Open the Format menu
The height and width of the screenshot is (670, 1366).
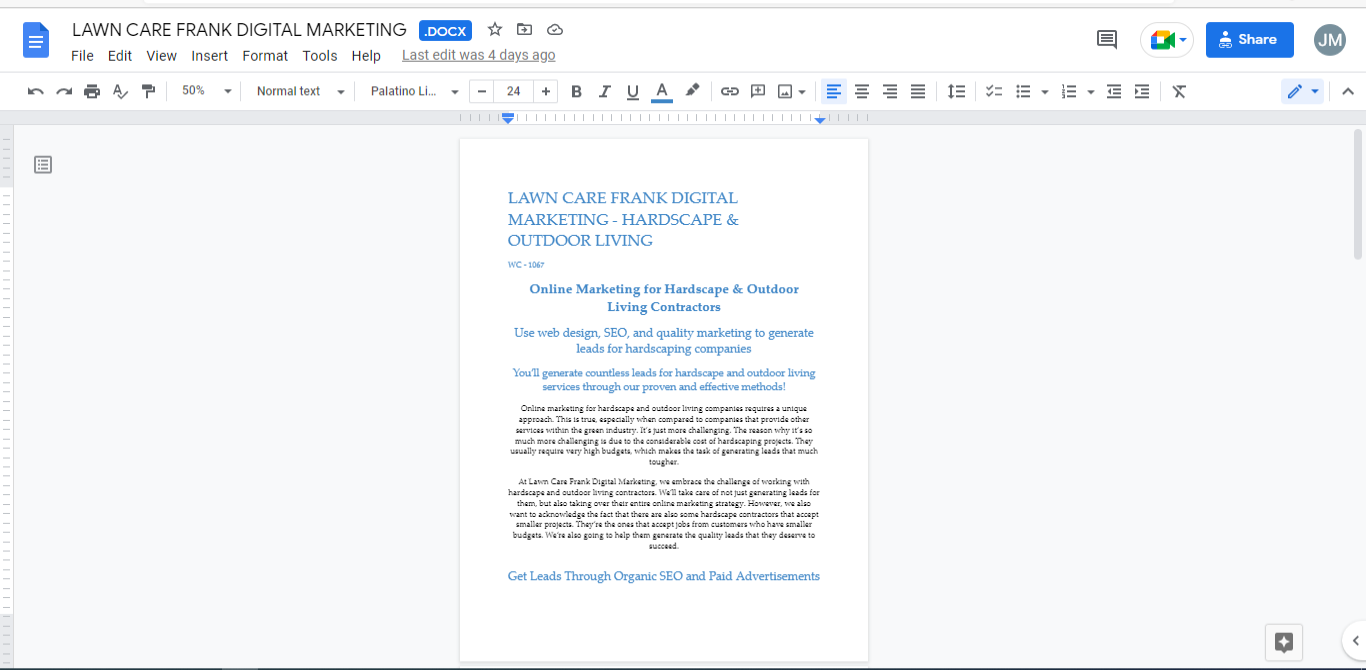[265, 56]
